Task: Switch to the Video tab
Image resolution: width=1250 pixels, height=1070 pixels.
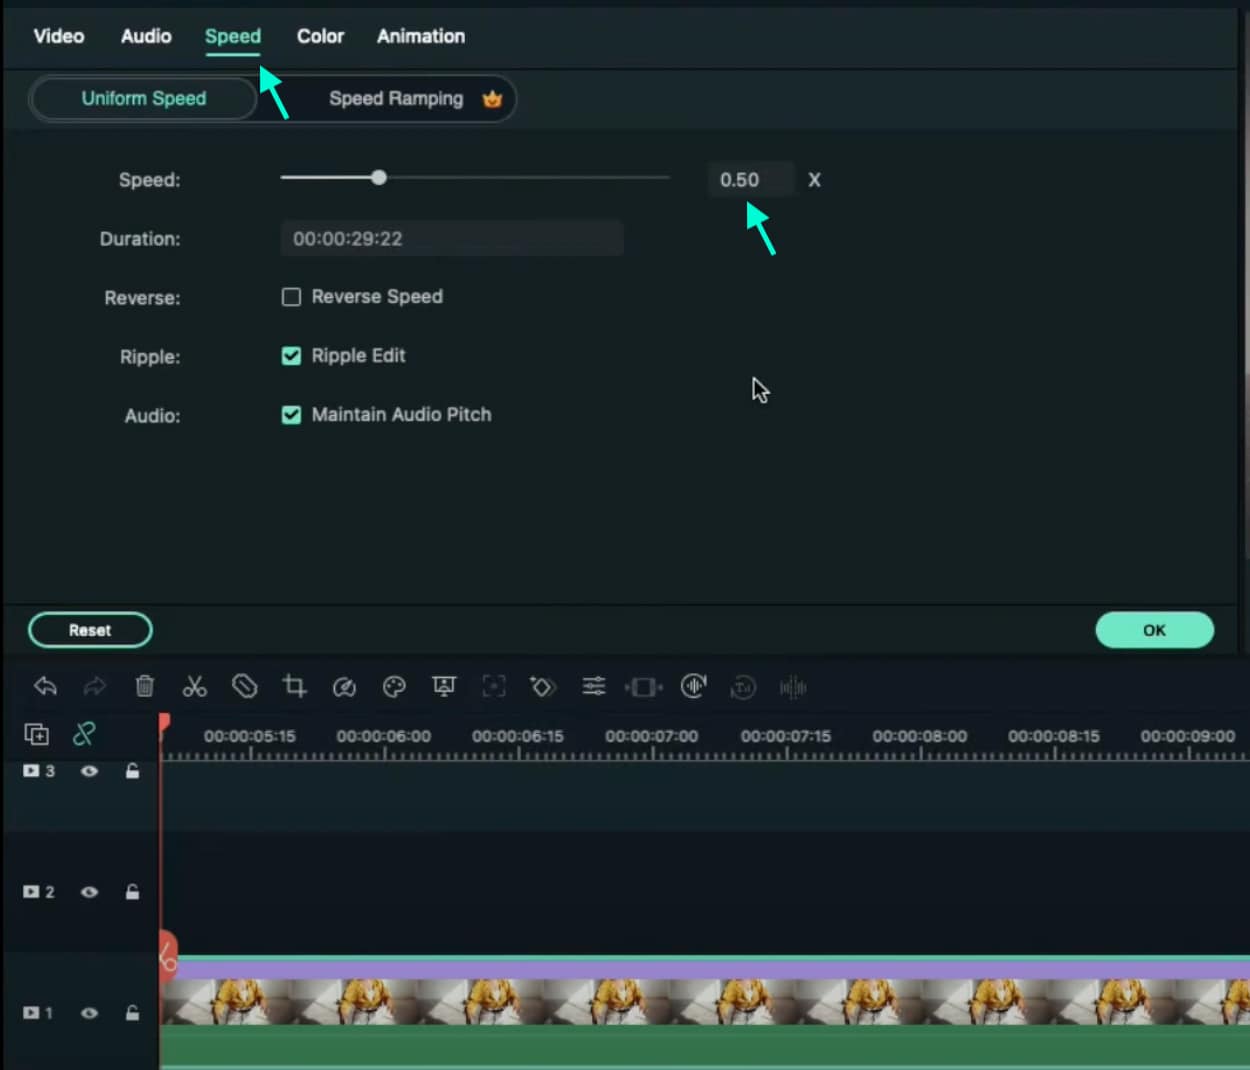Action: coord(59,36)
